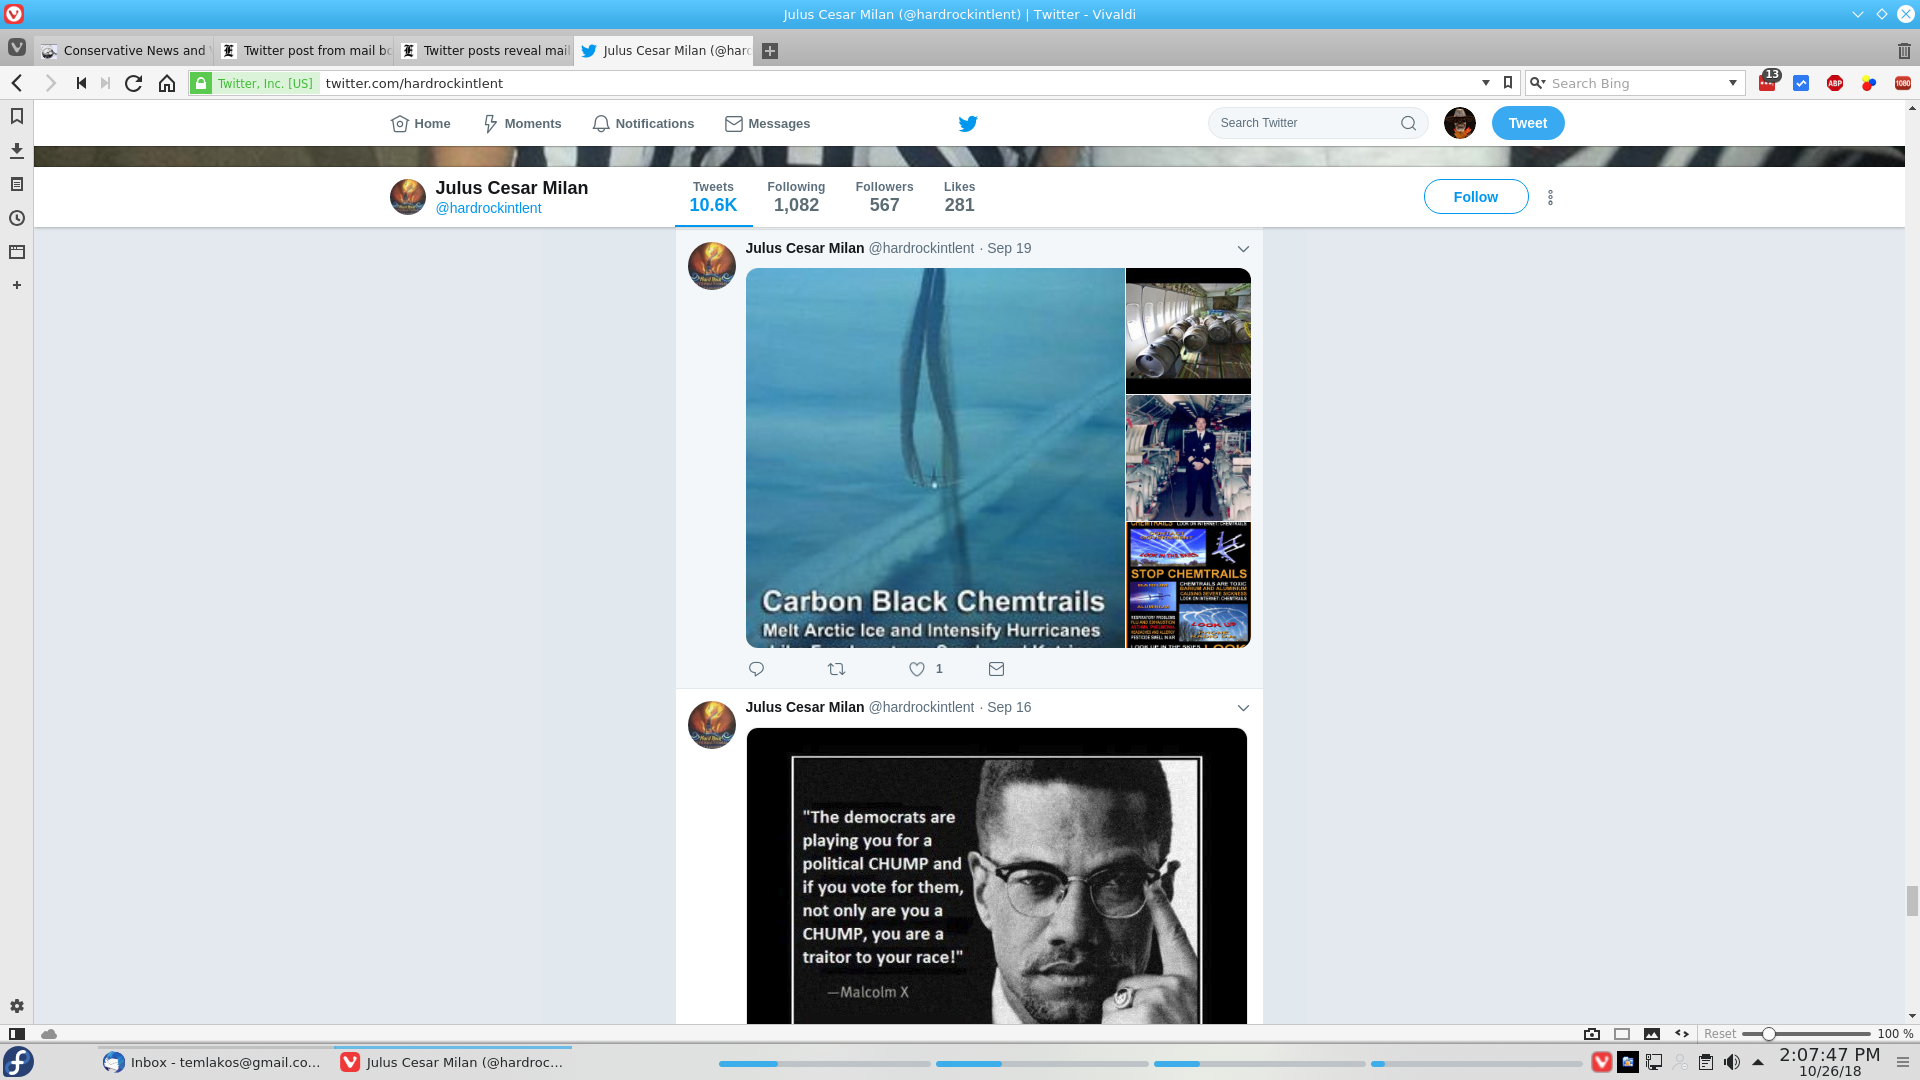Open the Followers 567 link

[884, 197]
